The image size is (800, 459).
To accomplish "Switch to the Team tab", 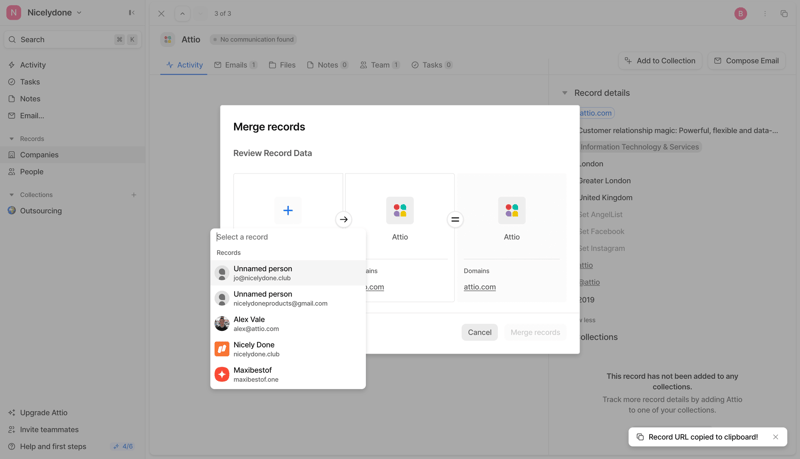I will (380, 65).
